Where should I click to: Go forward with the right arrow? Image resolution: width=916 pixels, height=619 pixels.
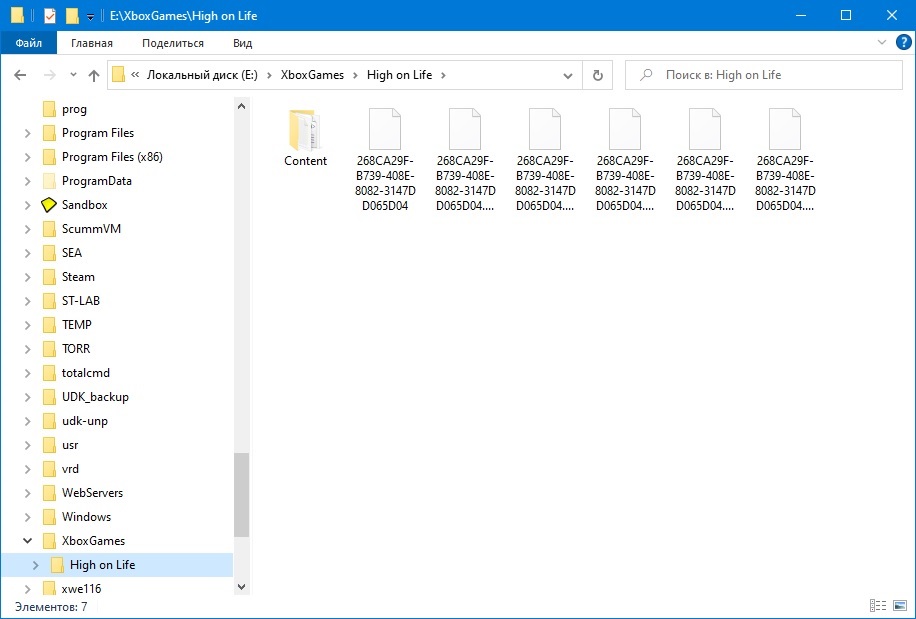50,75
